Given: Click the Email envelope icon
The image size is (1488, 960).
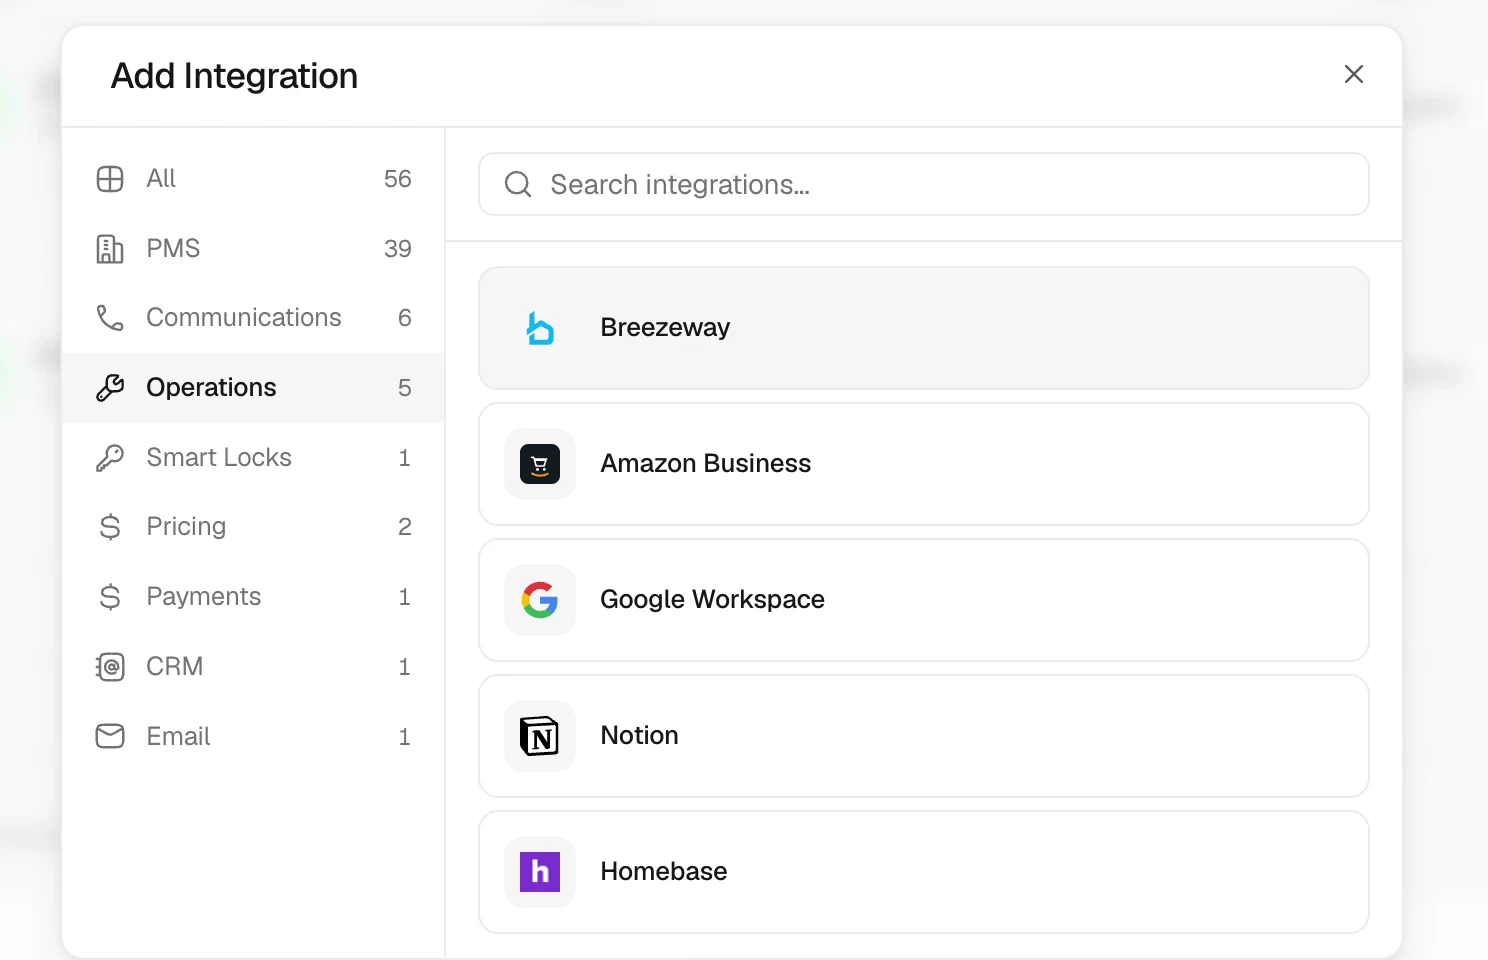Looking at the screenshot, I should coord(110,737).
